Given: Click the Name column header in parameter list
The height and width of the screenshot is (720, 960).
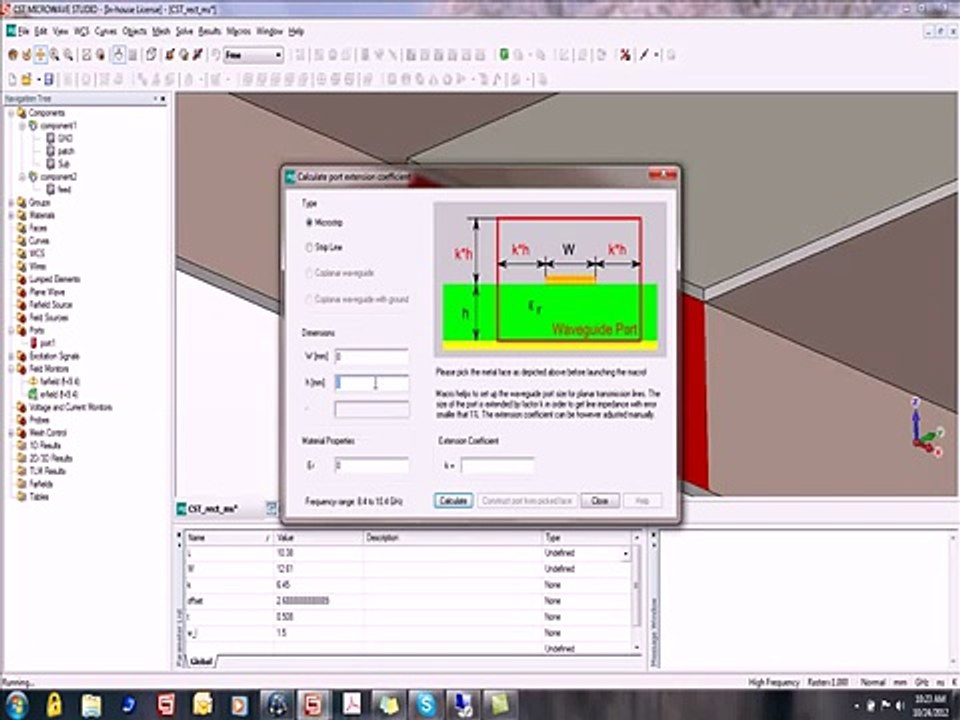Looking at the screenshot, I should point(229,538).
